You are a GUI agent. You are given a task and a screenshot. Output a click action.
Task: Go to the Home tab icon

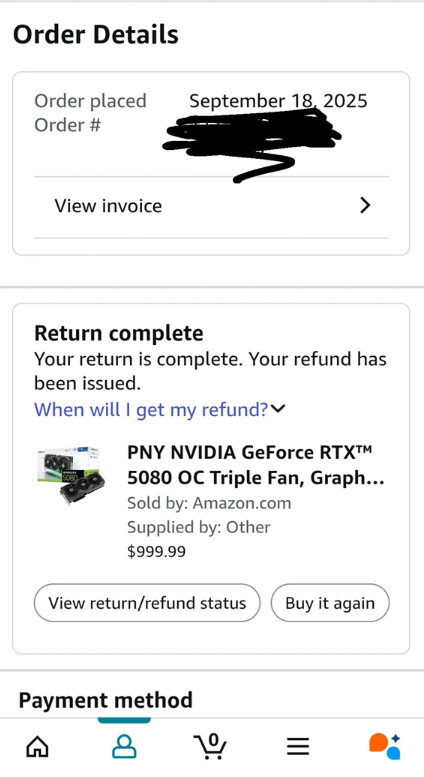38,747
